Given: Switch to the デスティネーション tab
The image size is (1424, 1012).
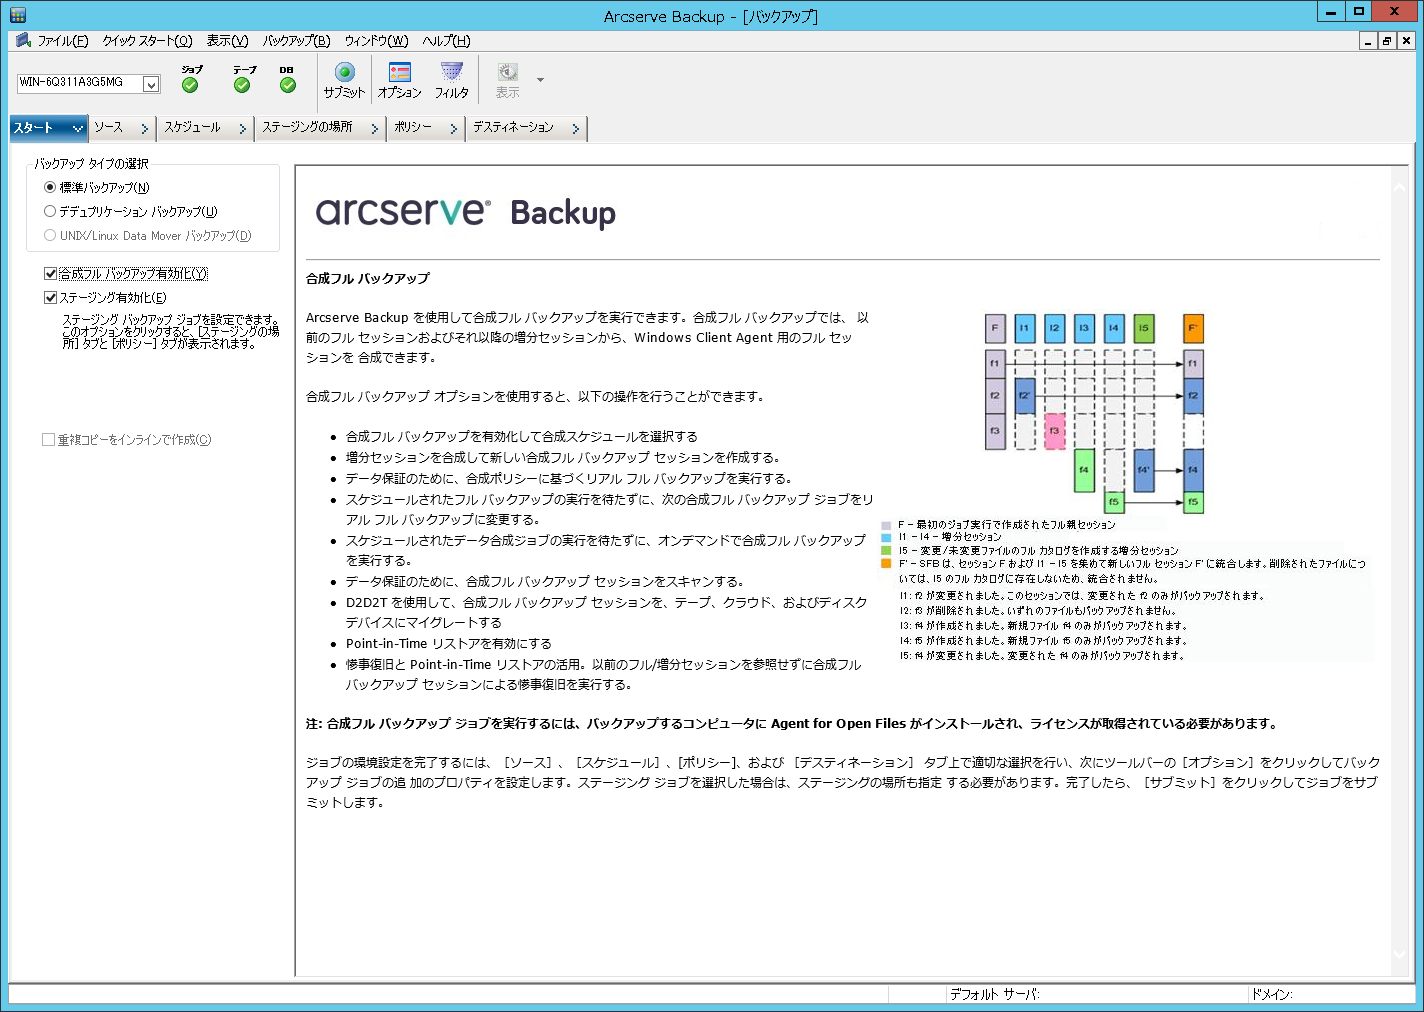Looking at the screenshot, I should pos(526,128).
